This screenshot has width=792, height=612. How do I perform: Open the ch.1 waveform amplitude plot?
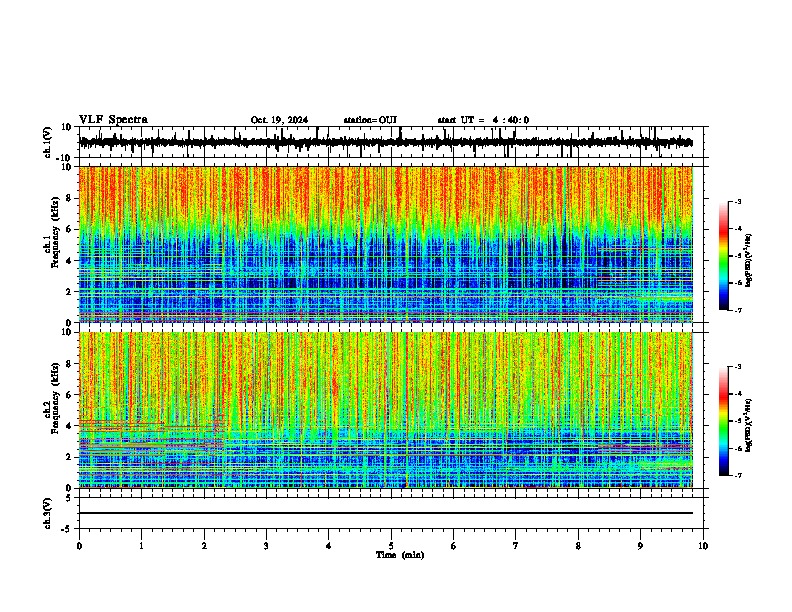[x=391, y=142]
